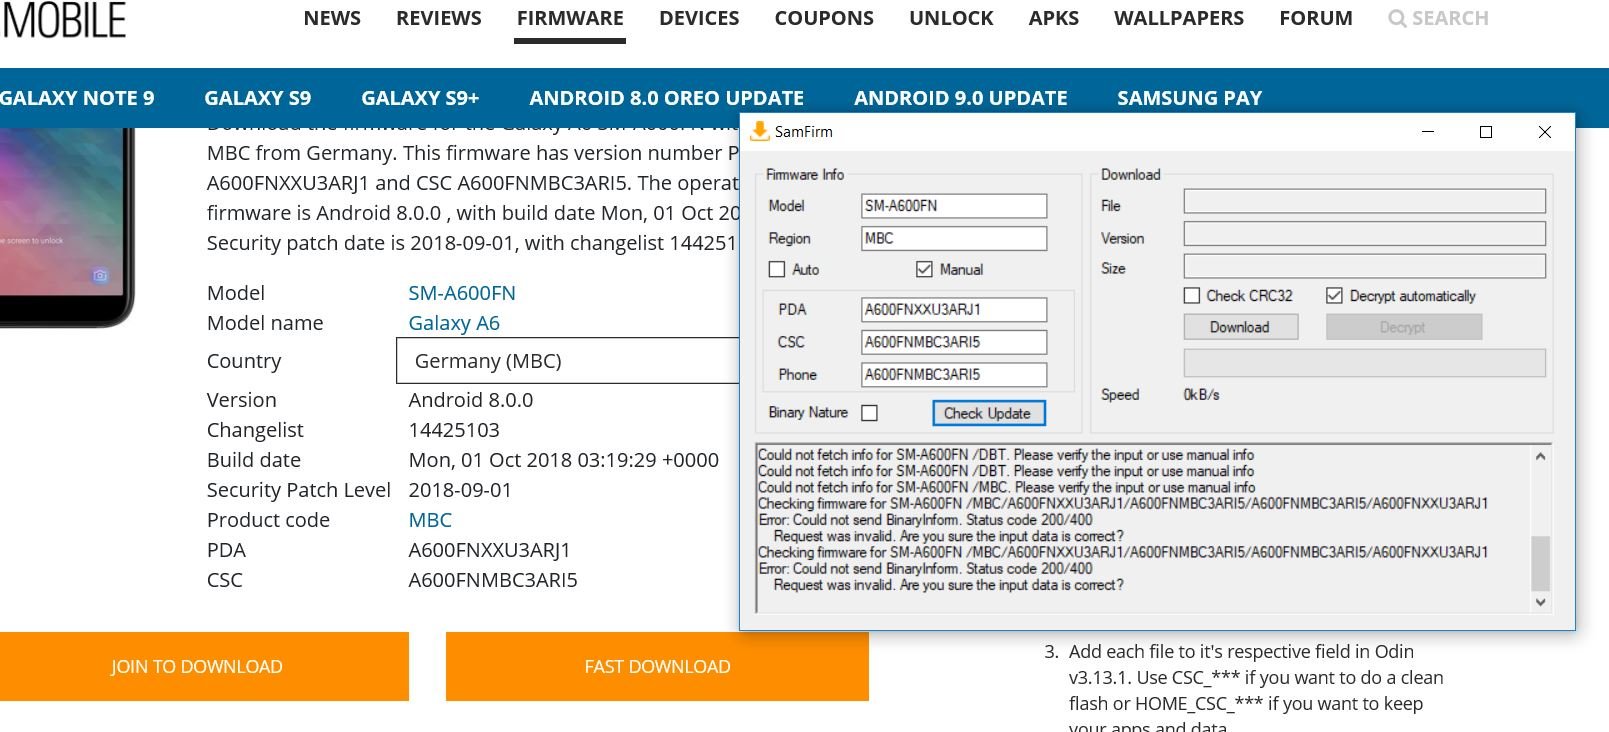Open the REVIEWS menu item

(x=439, y=19)
